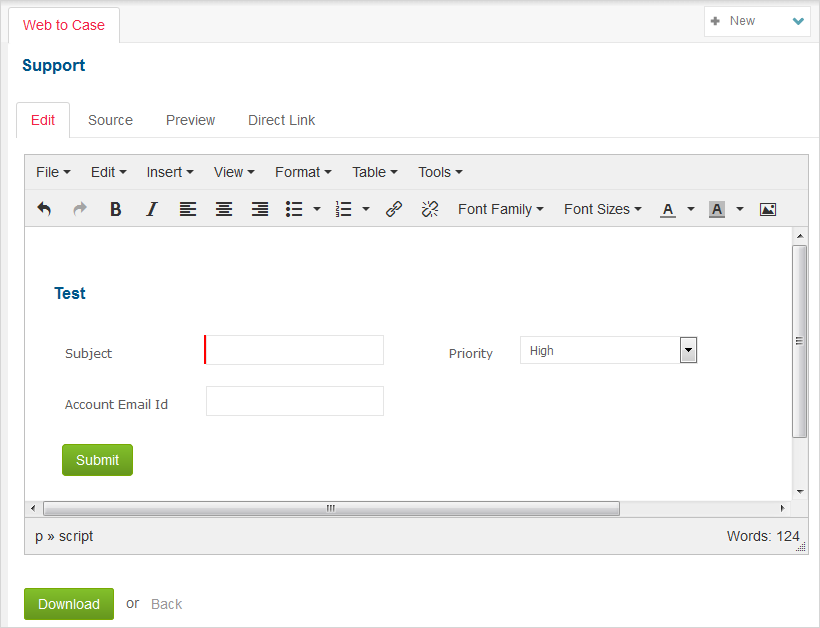The height and width of the screenshot is (628, 820).
Task: Switch to the Direct Link tab
Action: click(x=281, y=120)
